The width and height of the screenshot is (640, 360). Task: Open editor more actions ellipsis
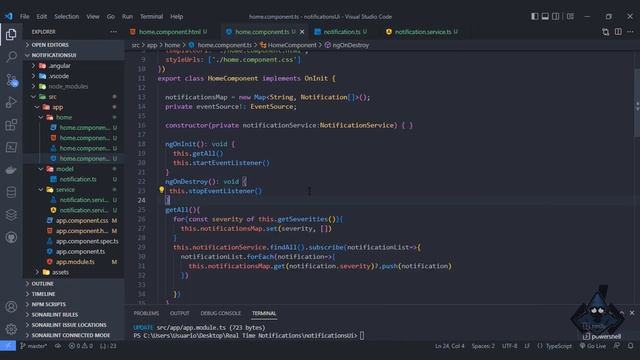pos(631,31)
